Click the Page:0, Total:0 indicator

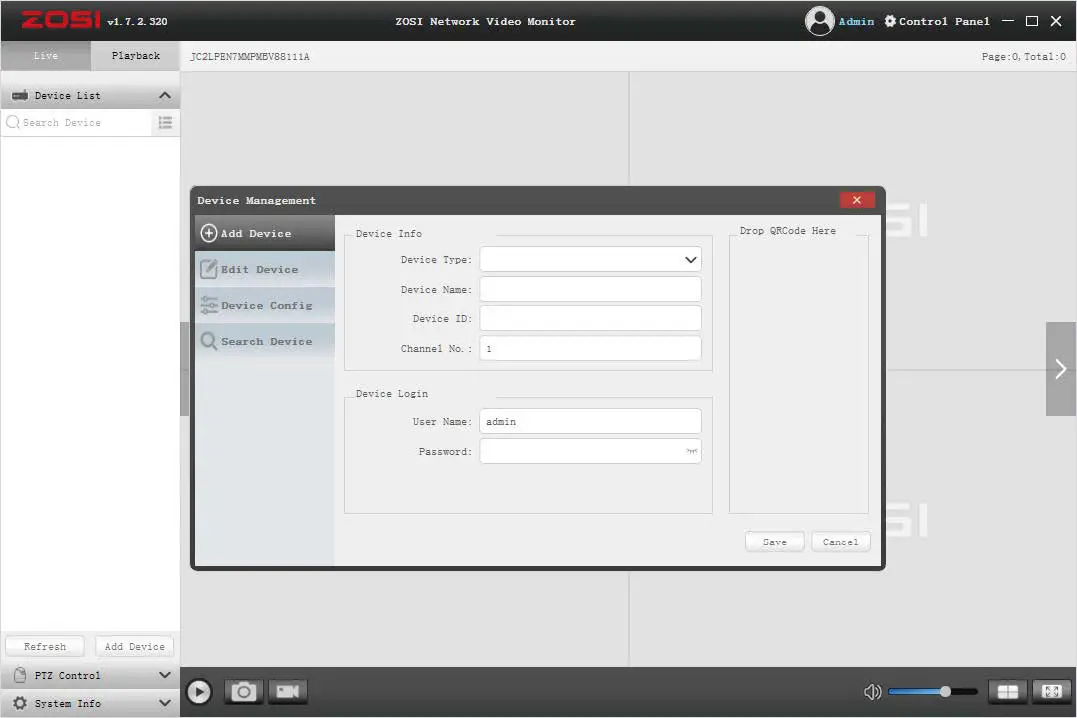click(x=1023, y=56)
